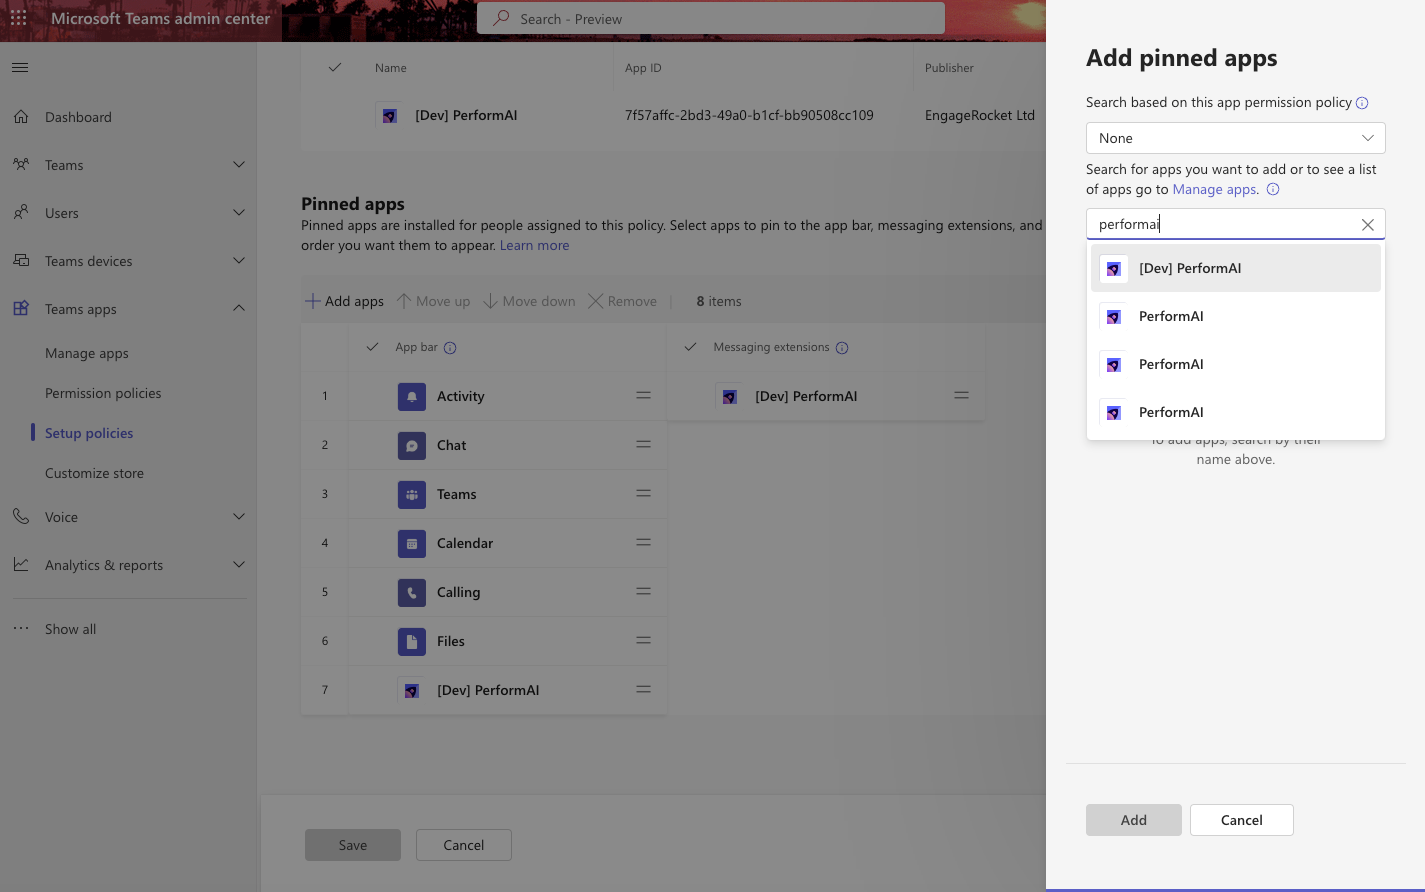Click the info icon after Manage apps link
The image size is (1425, 892).
[x=1273, y=189]
